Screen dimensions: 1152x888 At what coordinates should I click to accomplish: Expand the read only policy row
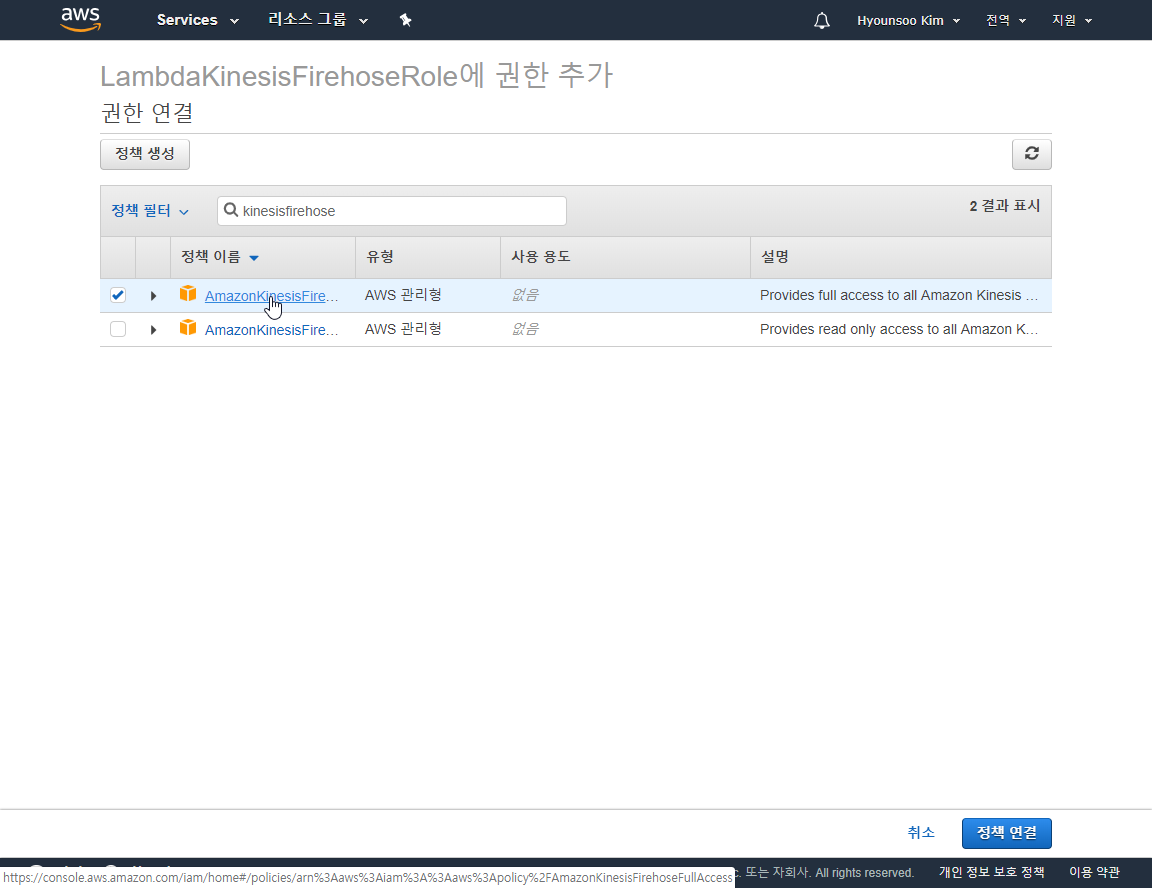153,330
